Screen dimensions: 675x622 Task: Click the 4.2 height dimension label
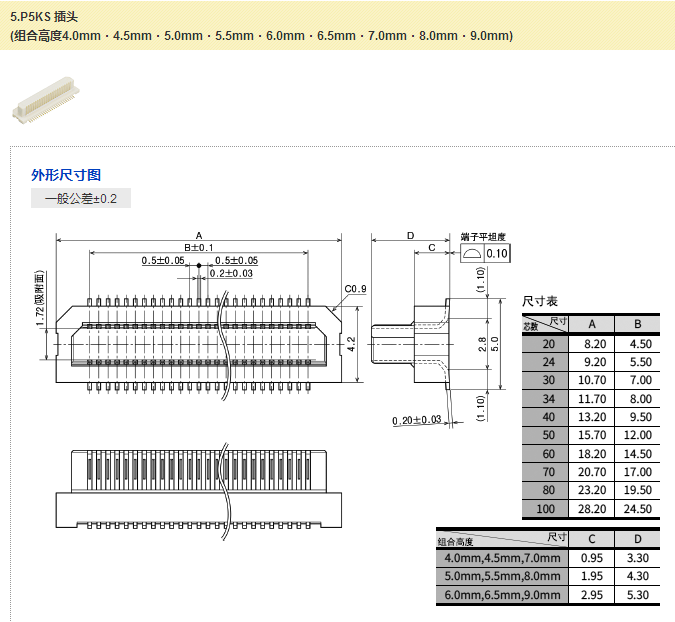pos(352,343)
